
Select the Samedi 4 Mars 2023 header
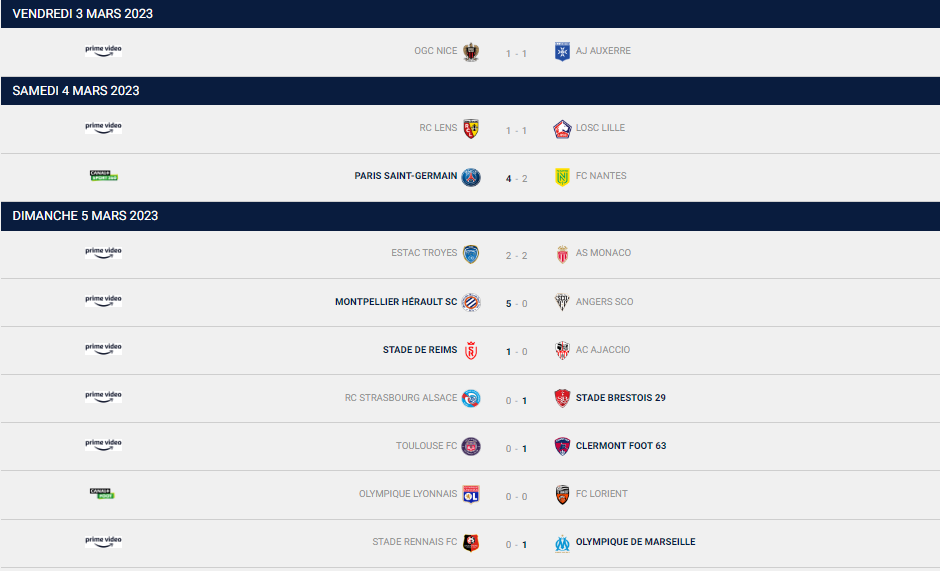[76, 91]
